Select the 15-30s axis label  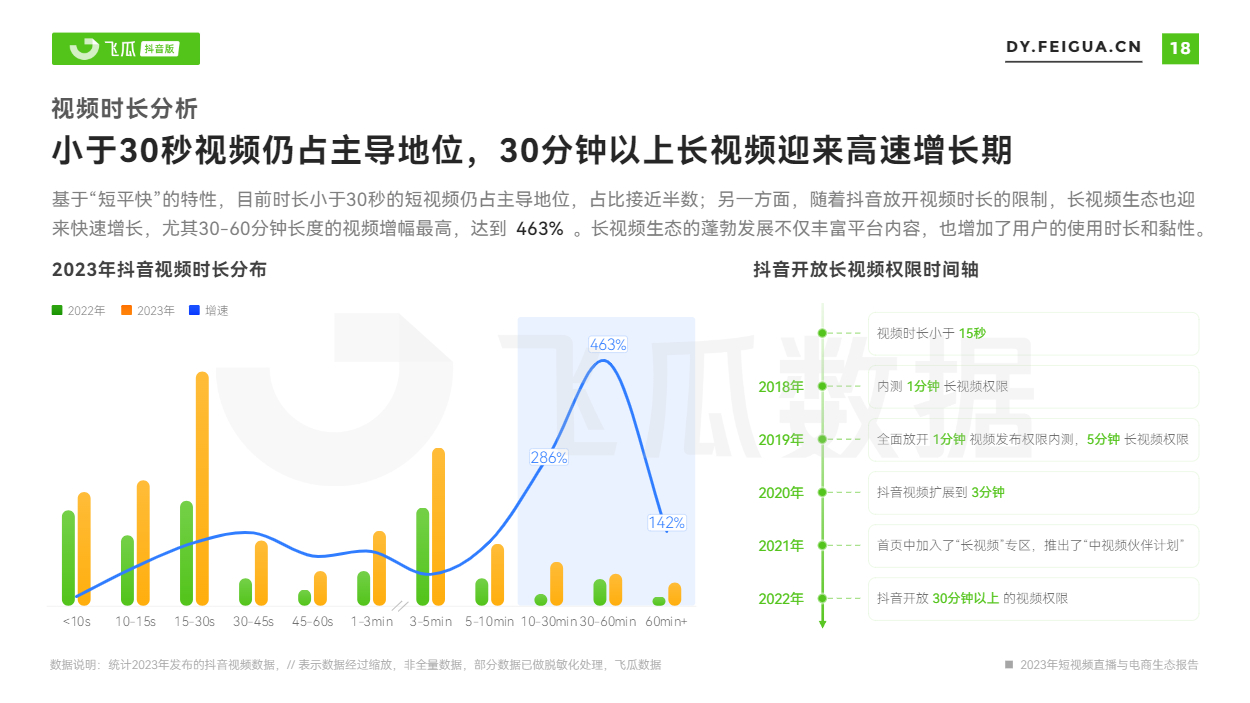click(194, 621)
